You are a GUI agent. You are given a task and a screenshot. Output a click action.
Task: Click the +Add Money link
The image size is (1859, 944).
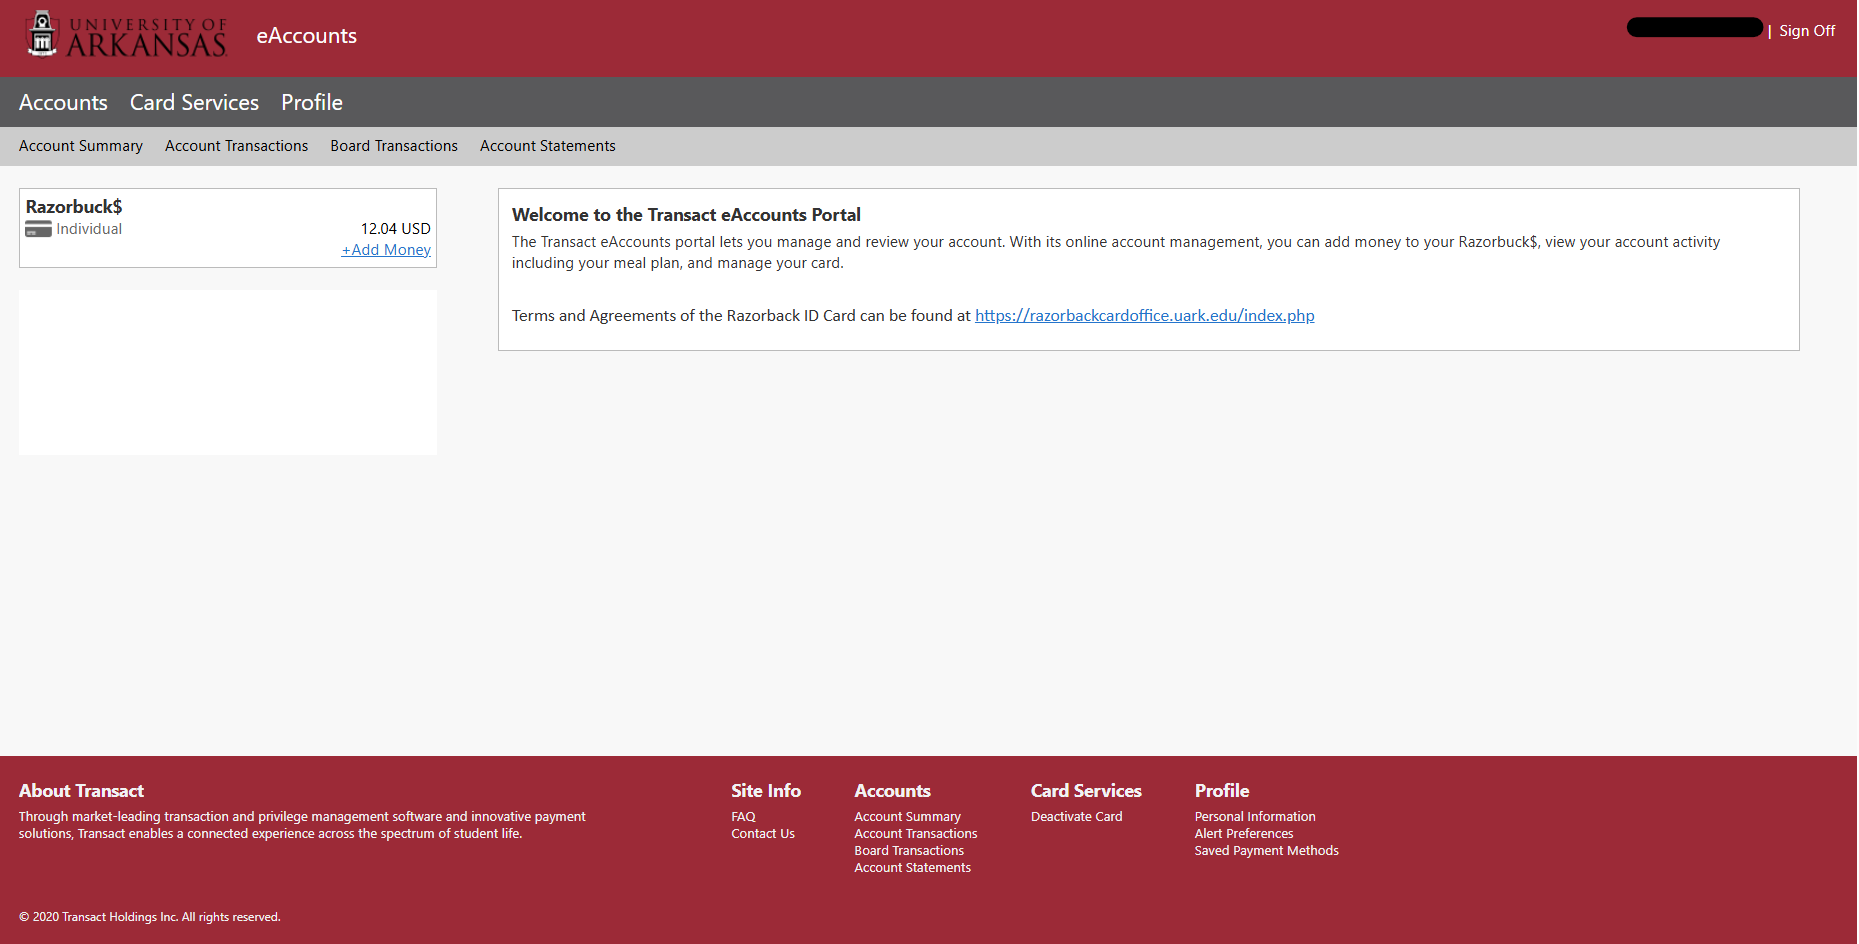[386, 250]
